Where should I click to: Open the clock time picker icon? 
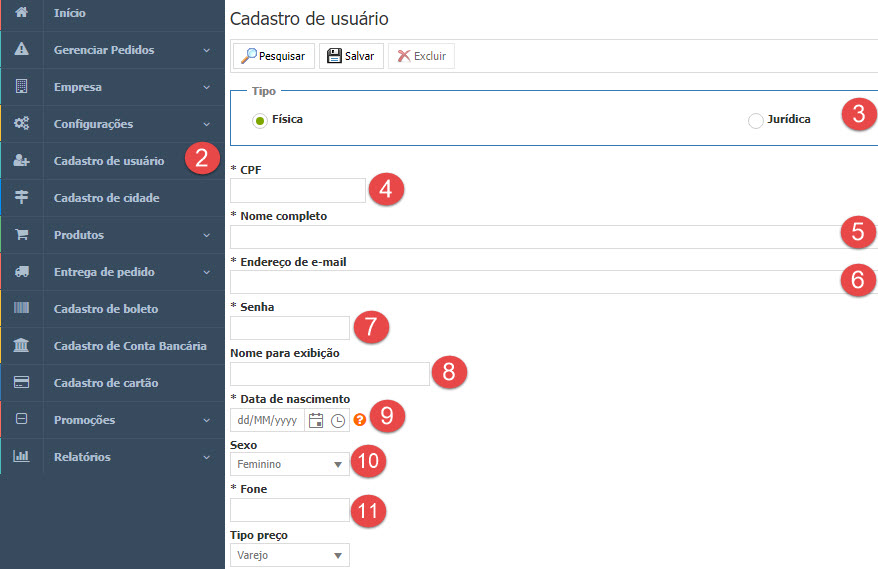click(x=338, y=420)
